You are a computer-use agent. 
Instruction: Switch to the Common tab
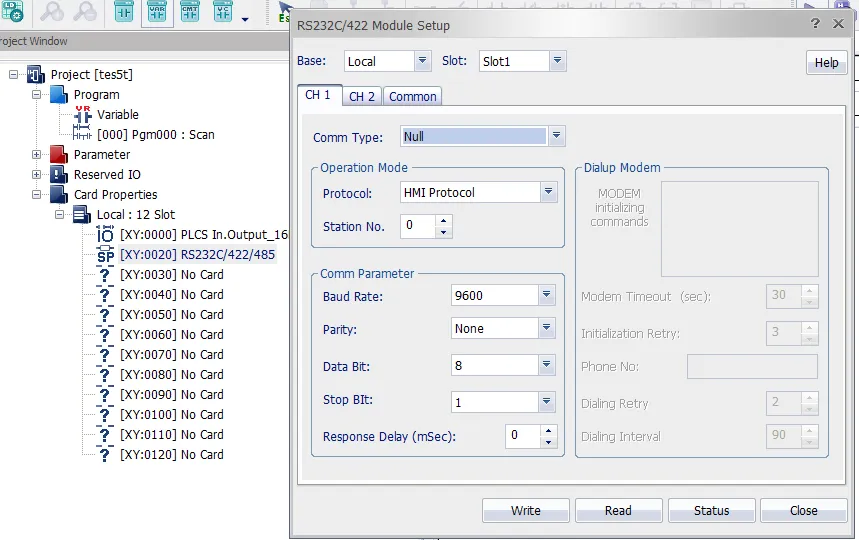(x=412, y=96)
